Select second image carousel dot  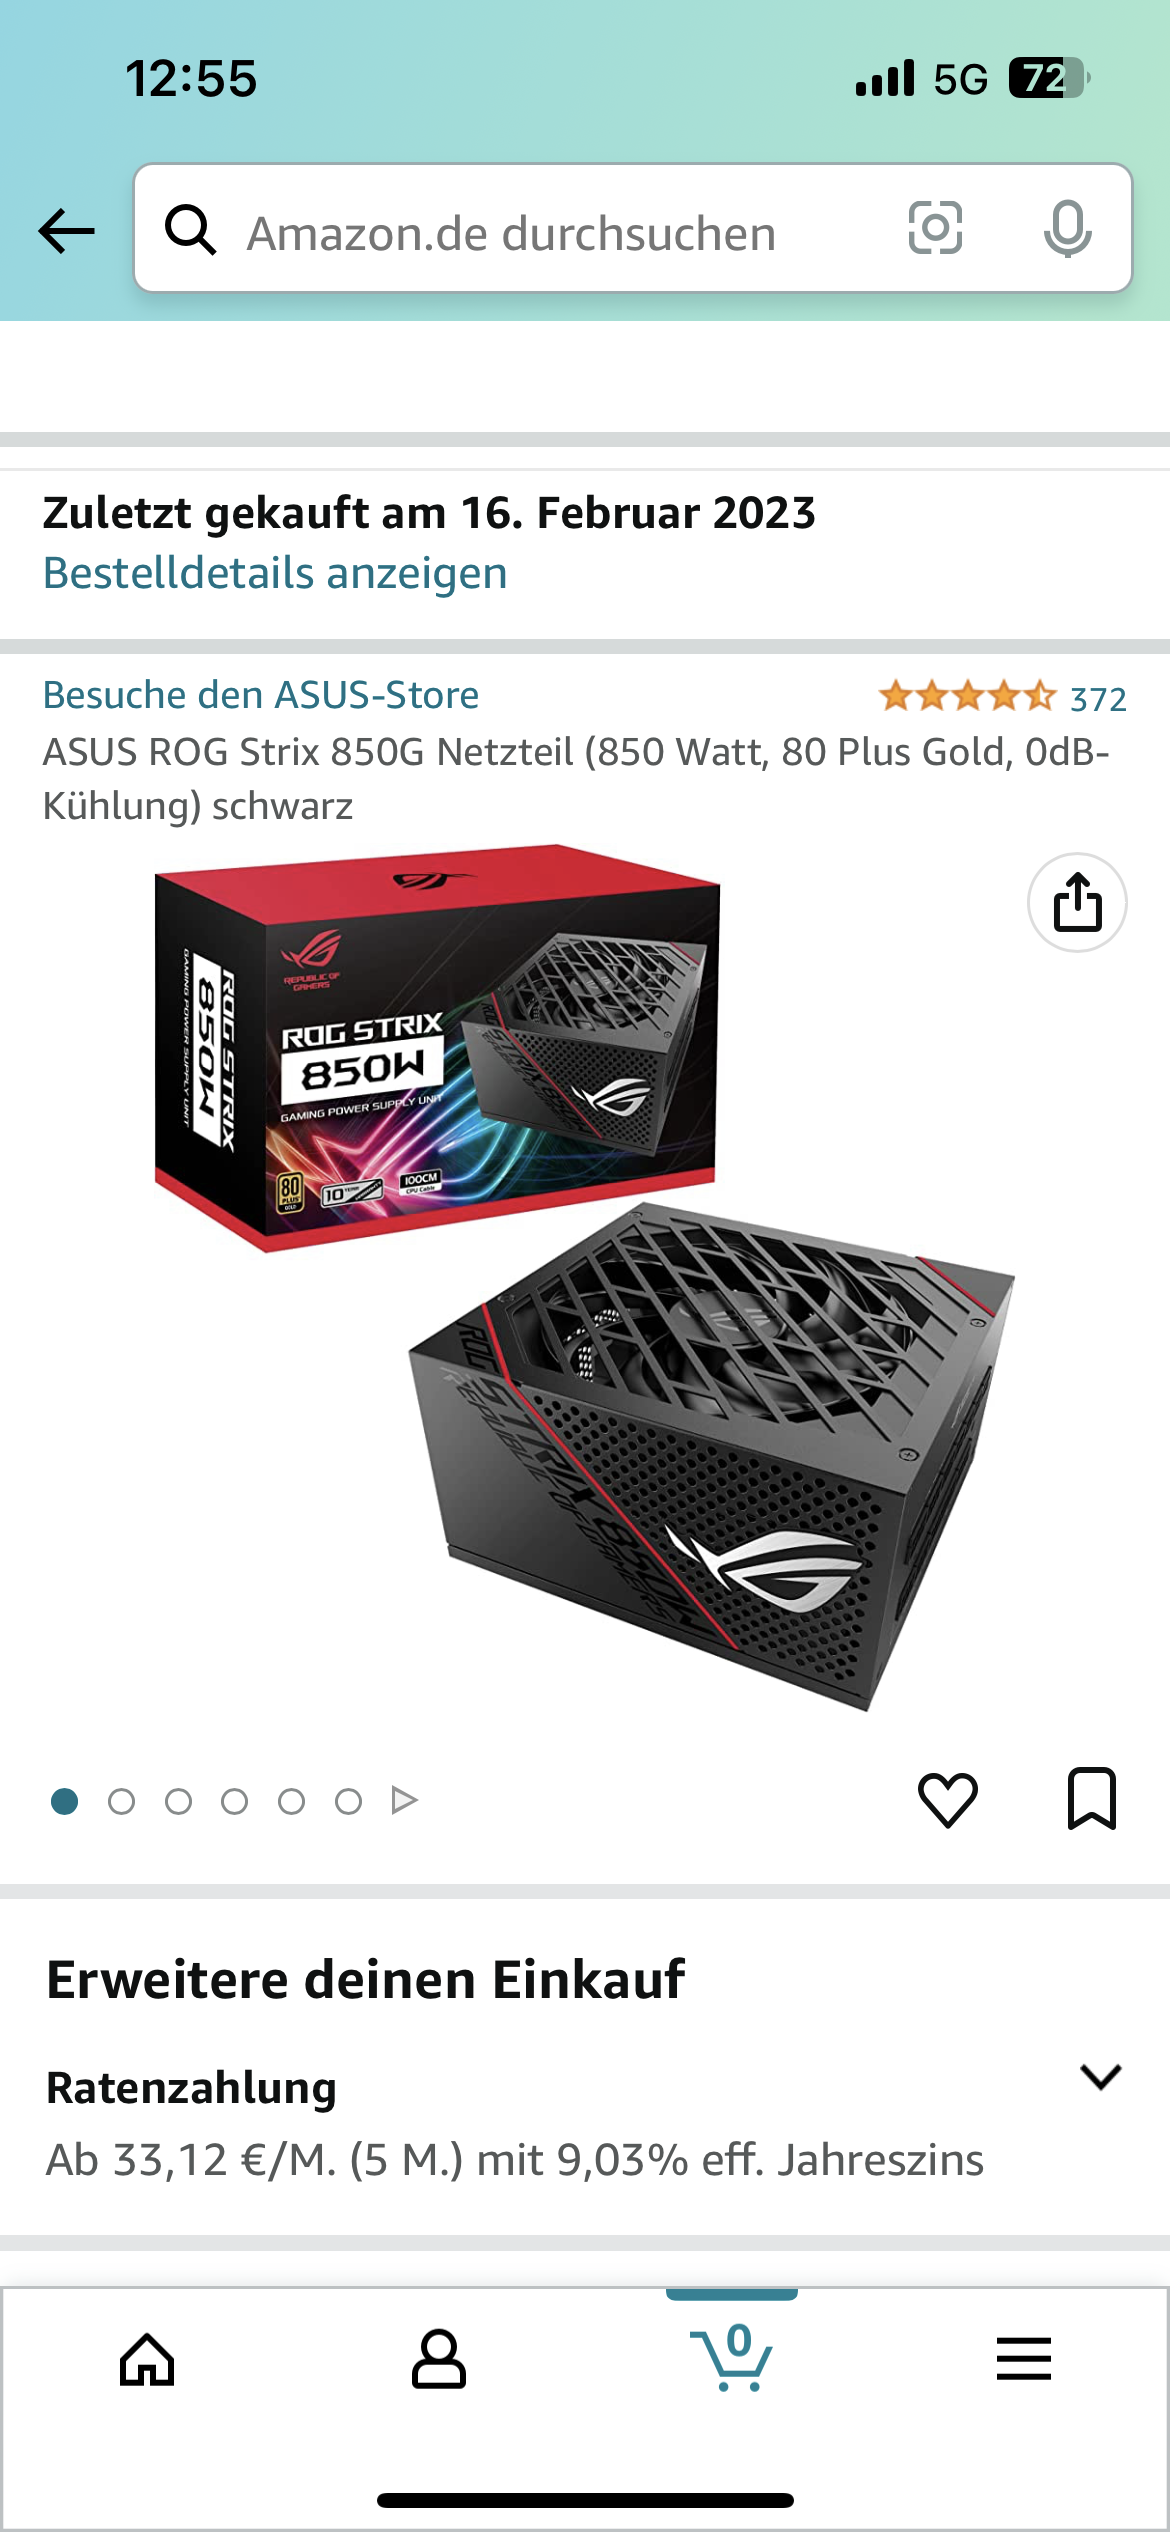click(x=121, y=1801)
